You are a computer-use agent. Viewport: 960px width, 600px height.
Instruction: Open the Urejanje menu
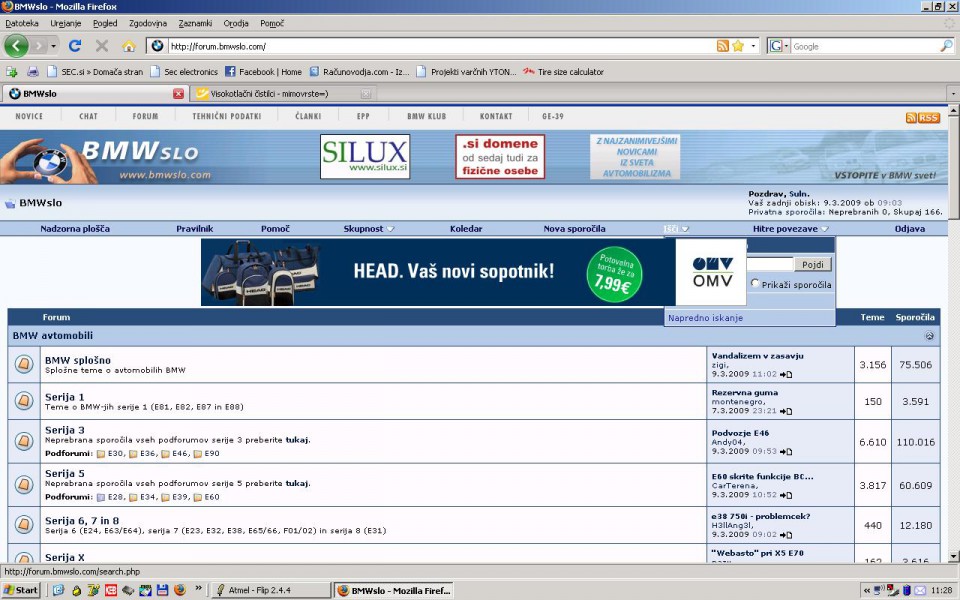tap(66, 23)
